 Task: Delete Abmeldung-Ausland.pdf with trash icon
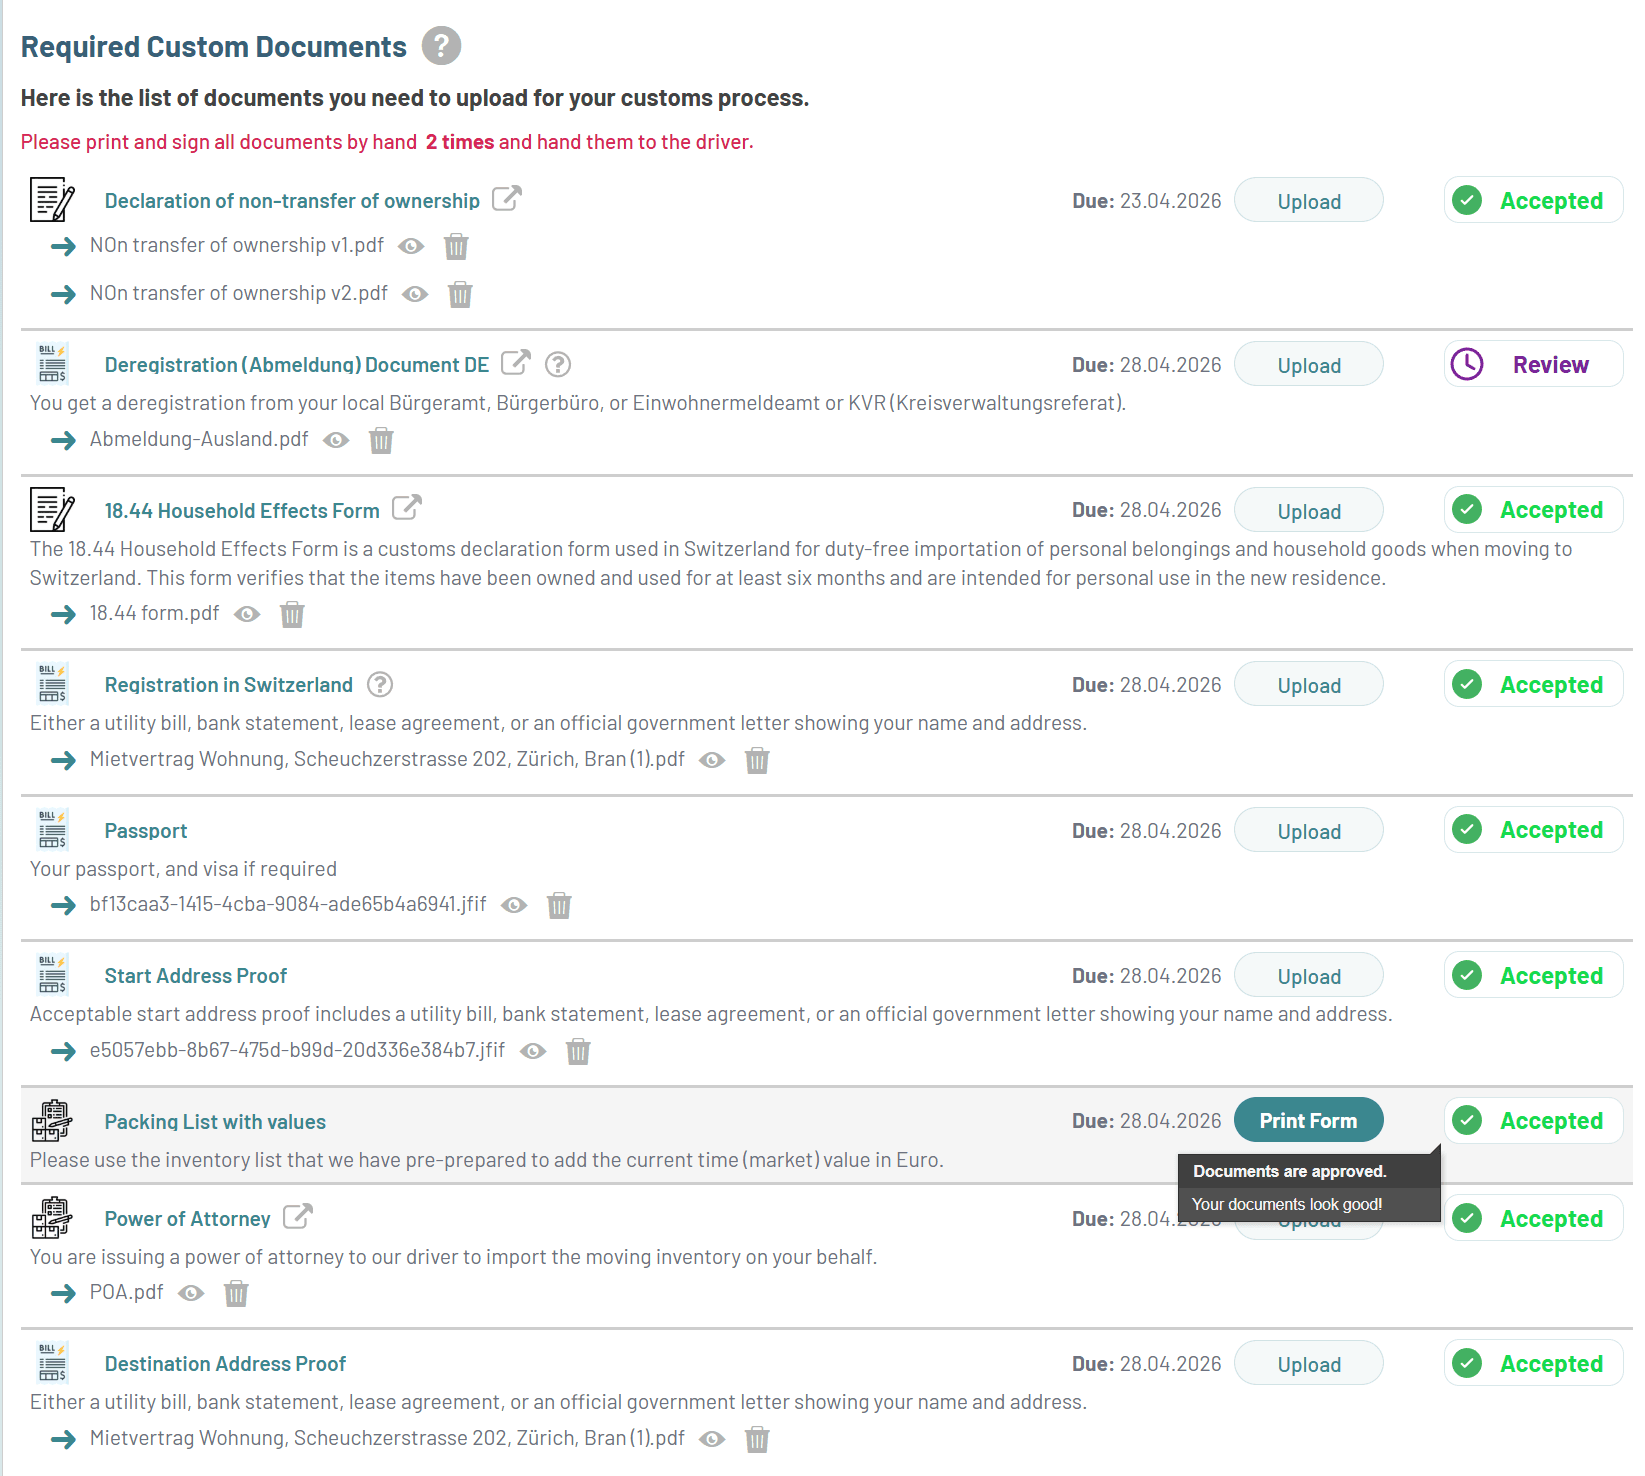click(x=381, y=440)
